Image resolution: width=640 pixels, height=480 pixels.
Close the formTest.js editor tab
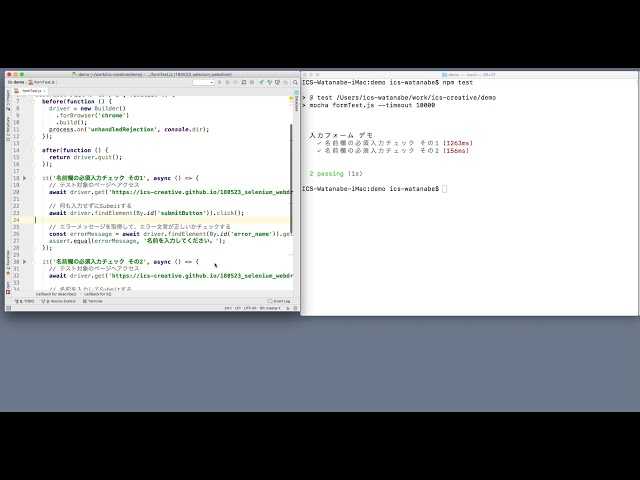(x=44, y=91)
